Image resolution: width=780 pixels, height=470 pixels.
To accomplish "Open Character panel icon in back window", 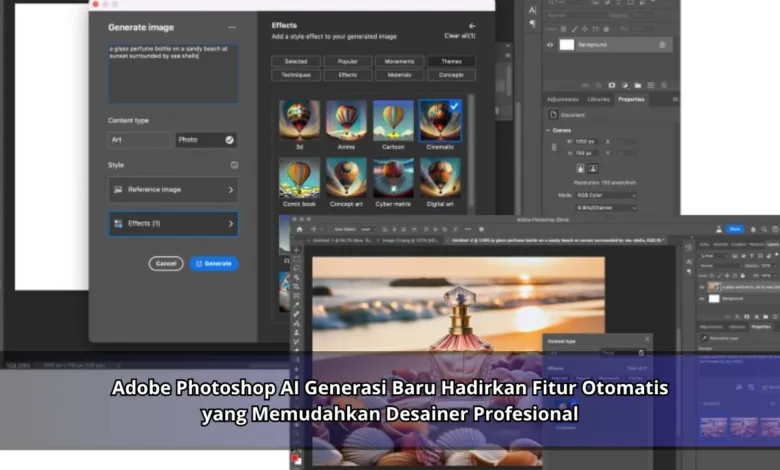I will click(x=532, y=10).
